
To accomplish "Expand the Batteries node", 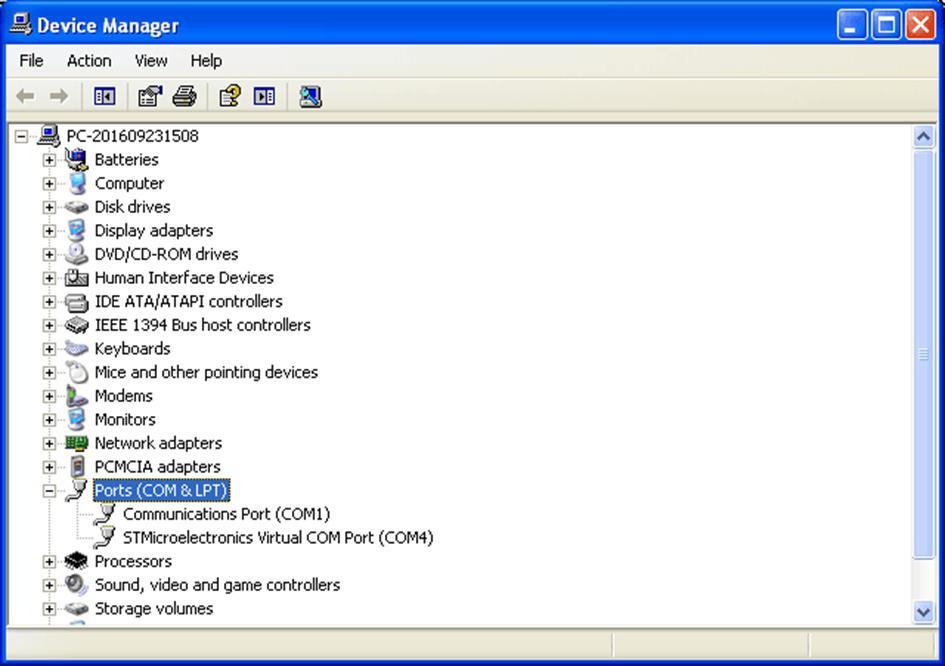I will [x=49, y=160].
